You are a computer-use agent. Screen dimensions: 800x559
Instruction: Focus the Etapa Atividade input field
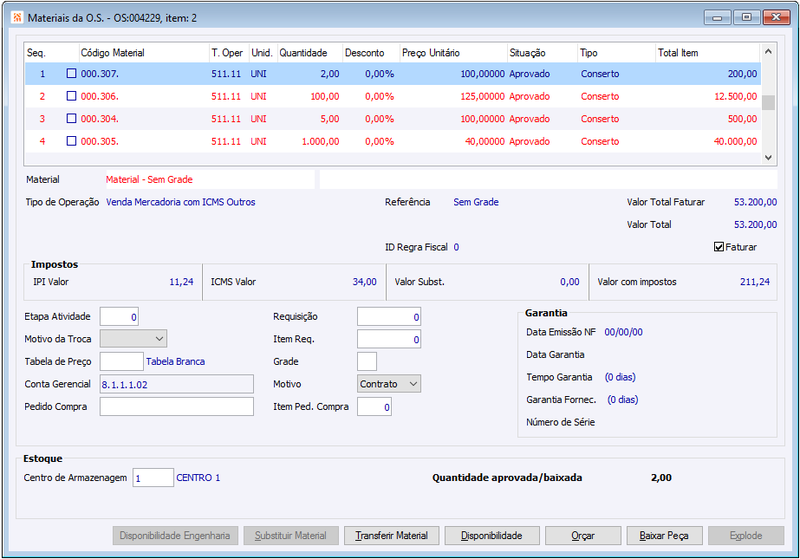tap(119, 317)
